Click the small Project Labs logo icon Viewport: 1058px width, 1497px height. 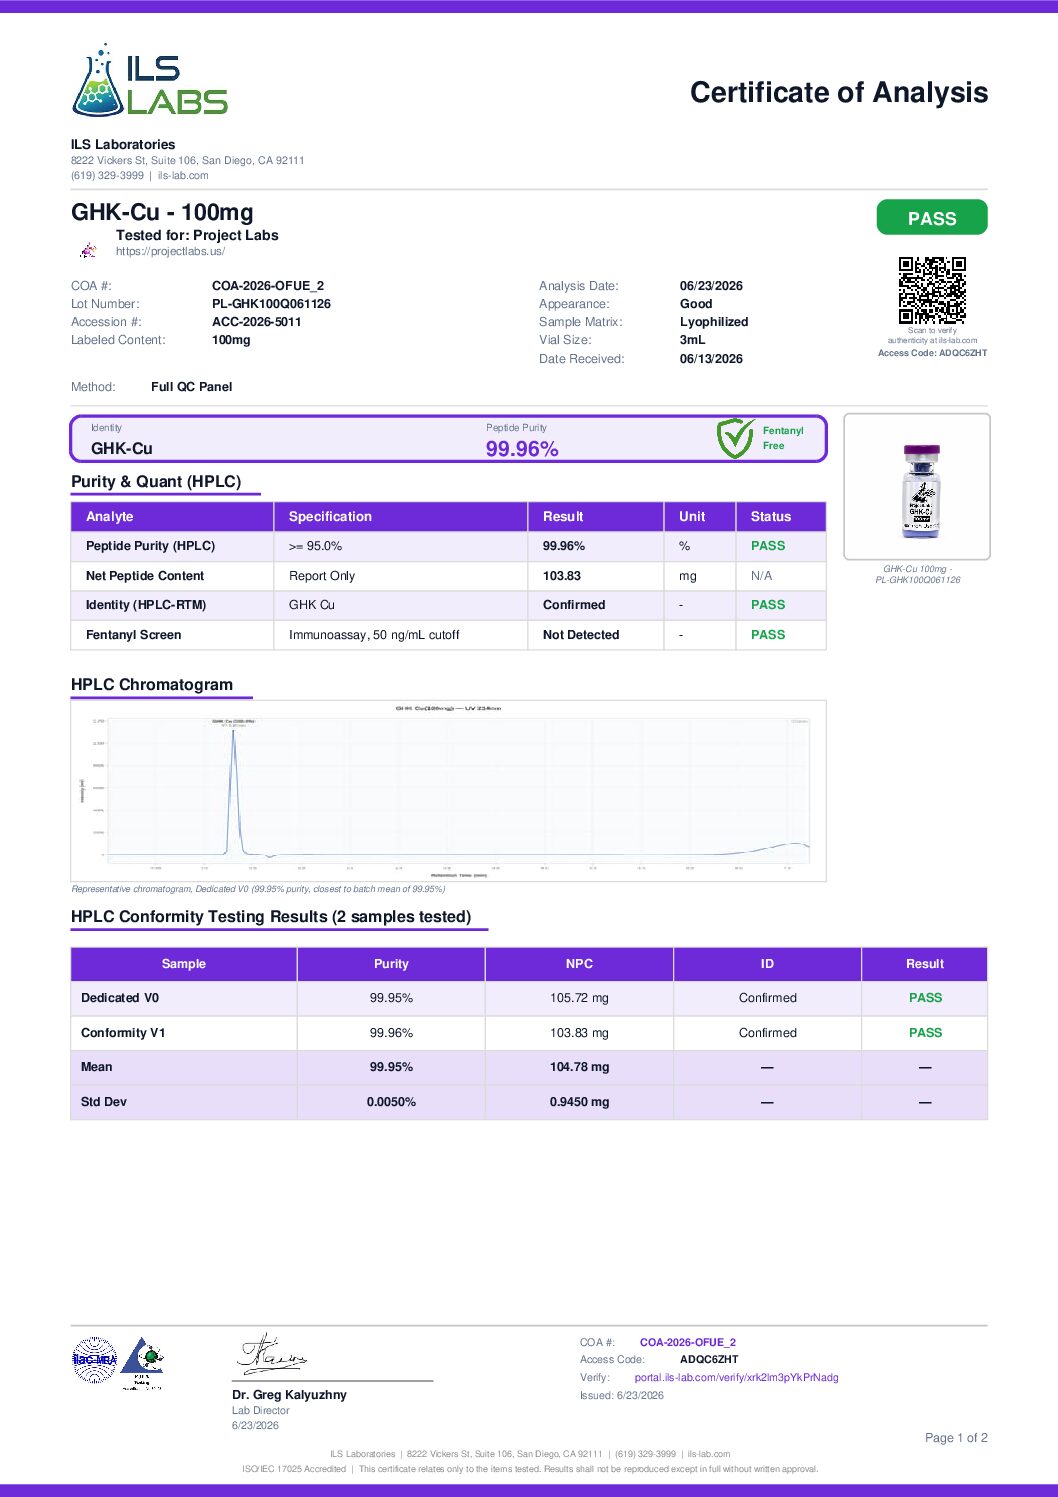click(89, 250)
